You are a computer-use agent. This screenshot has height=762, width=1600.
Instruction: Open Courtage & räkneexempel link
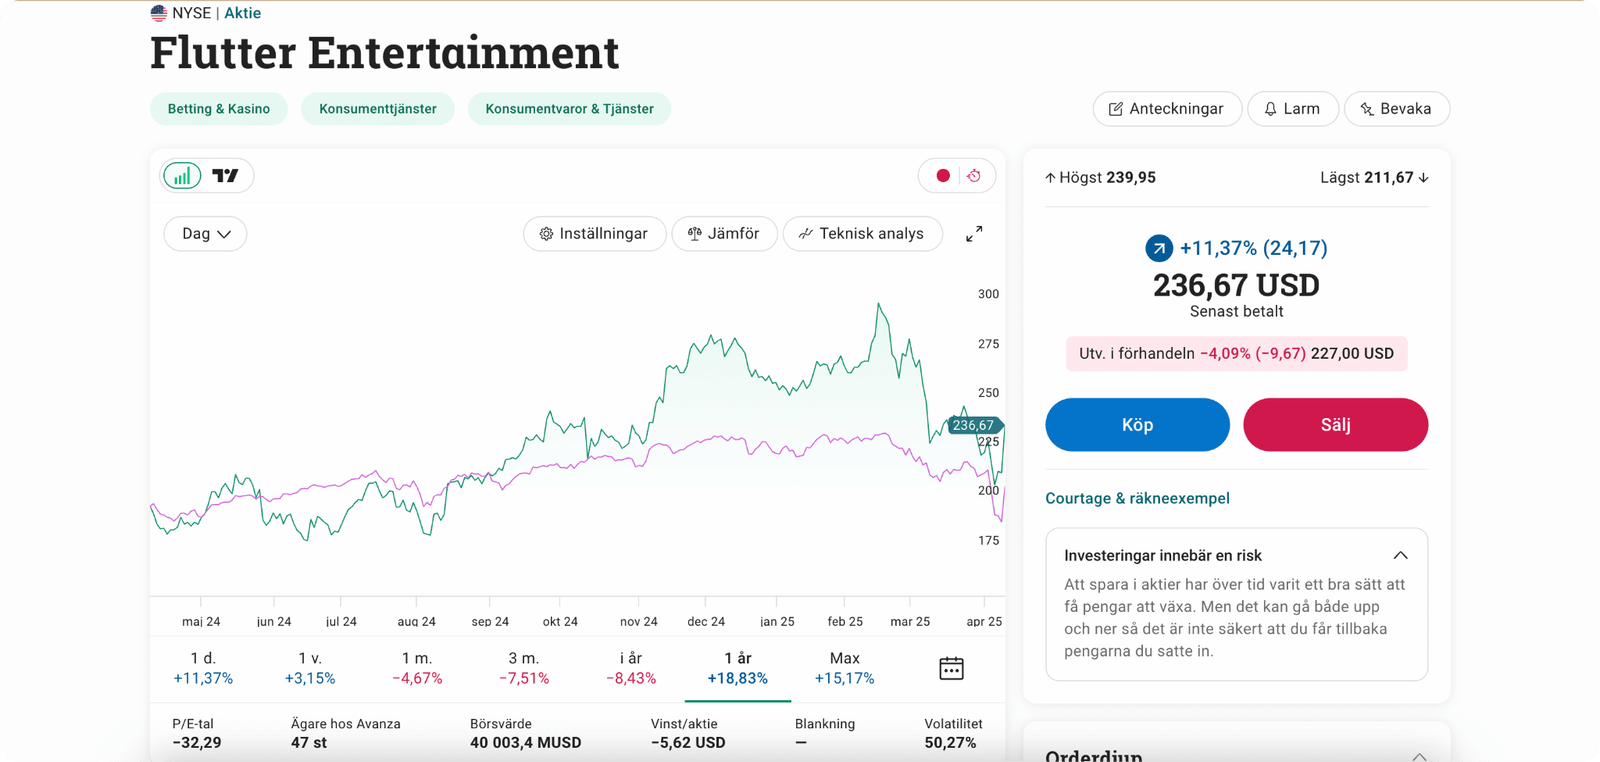[1137, 498]
